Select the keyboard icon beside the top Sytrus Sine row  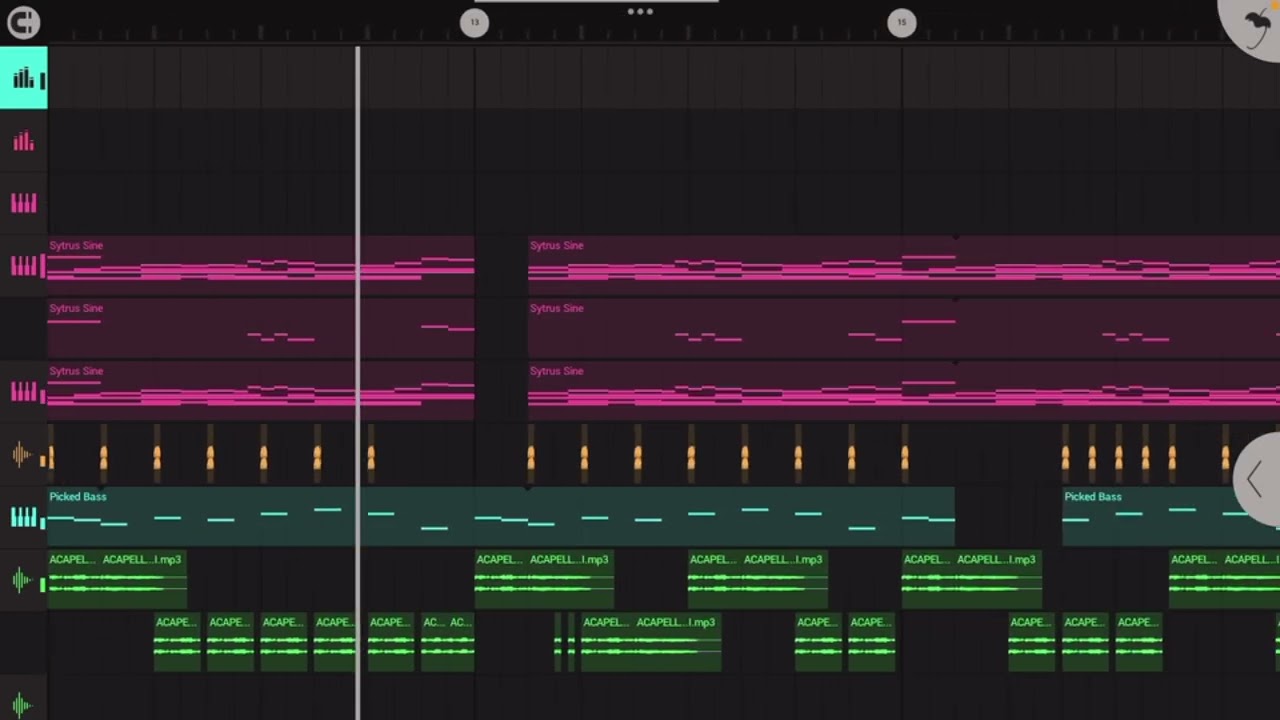23,266
